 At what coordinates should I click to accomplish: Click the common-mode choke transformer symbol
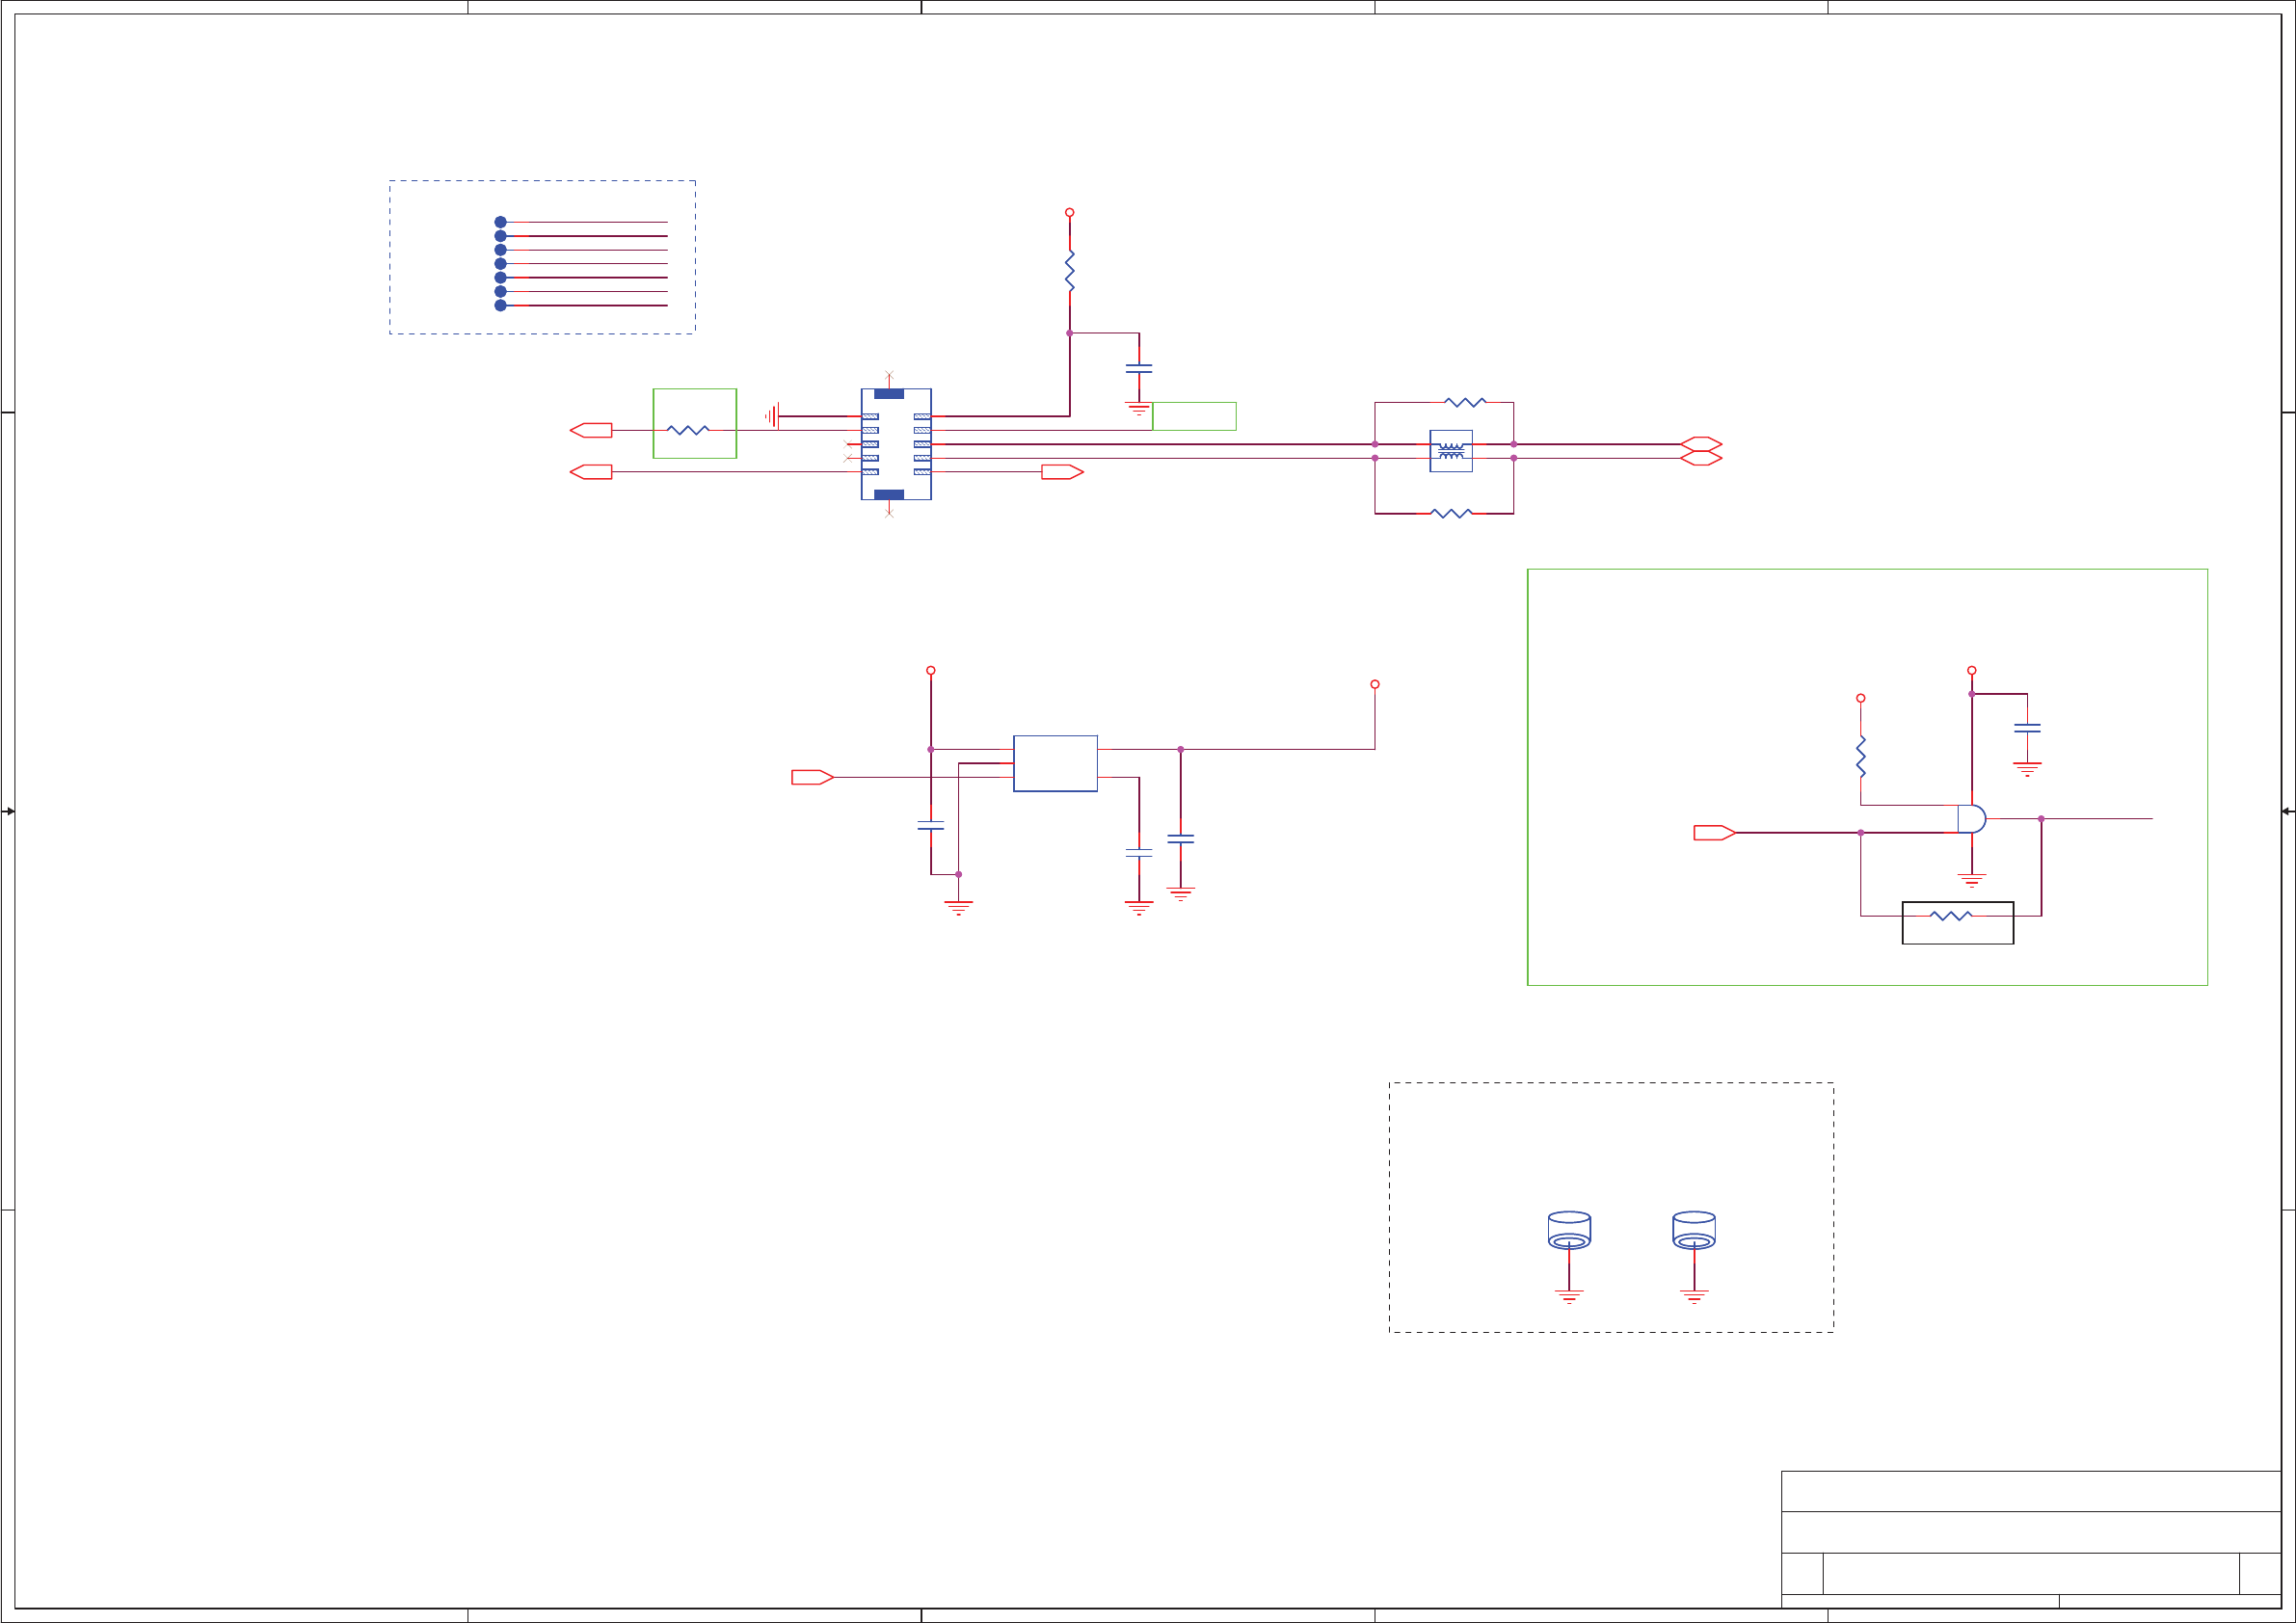(x=1450, y=451)
